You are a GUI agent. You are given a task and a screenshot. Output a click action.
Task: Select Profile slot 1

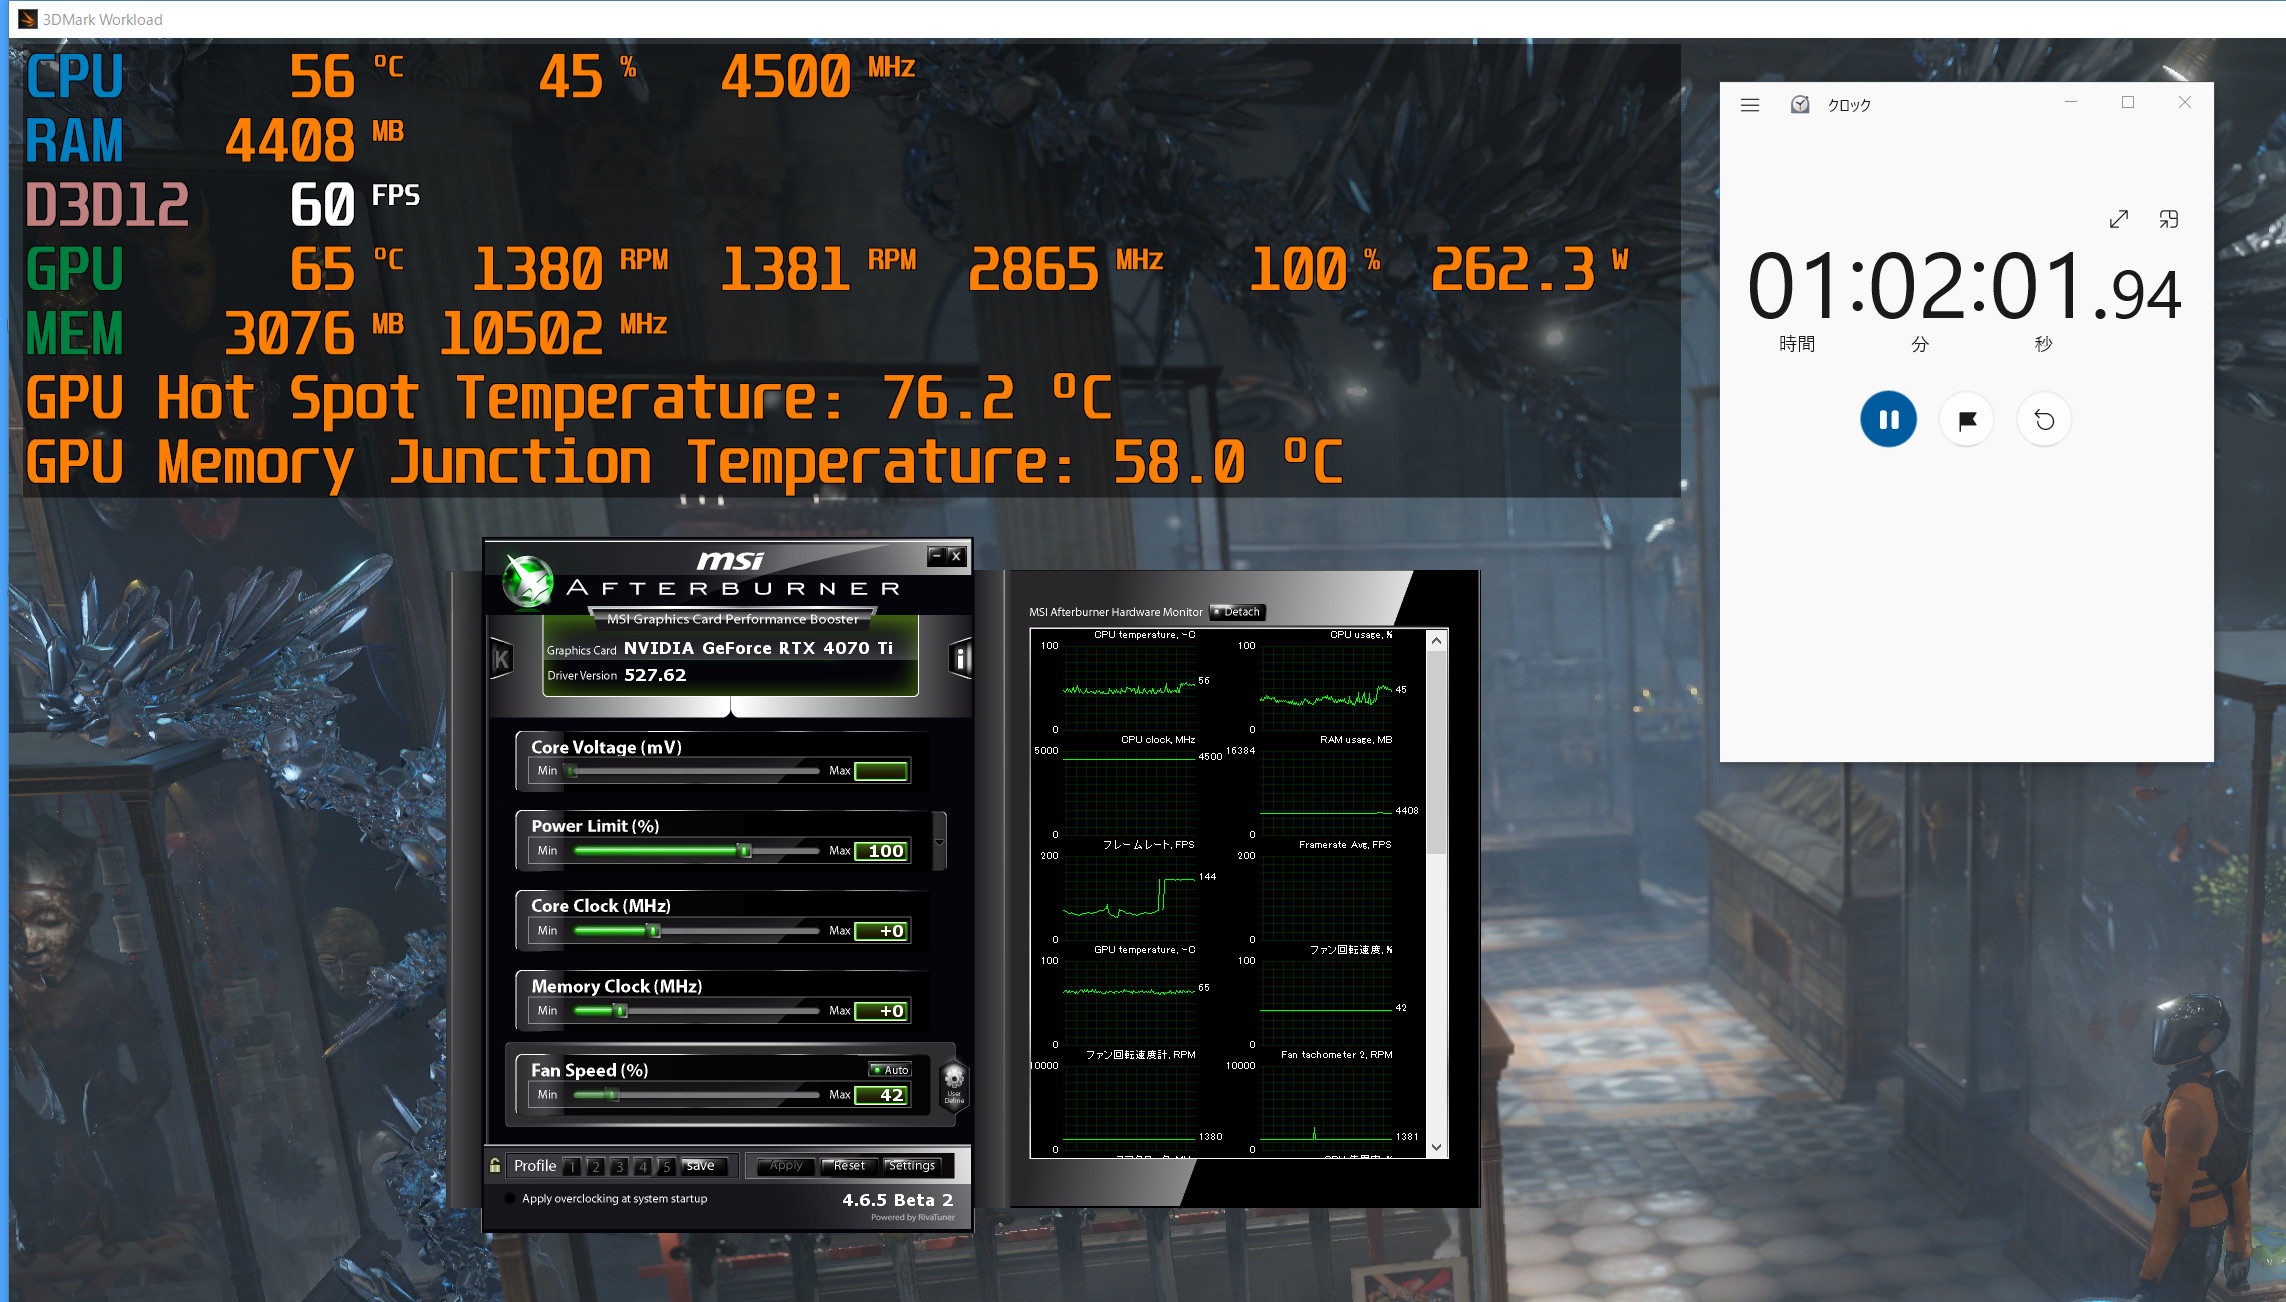[572, 1166]
